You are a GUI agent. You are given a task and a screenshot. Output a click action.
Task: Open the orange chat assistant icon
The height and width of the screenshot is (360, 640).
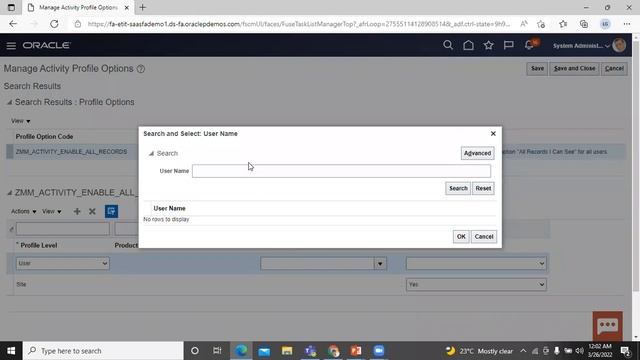(608, 326)
